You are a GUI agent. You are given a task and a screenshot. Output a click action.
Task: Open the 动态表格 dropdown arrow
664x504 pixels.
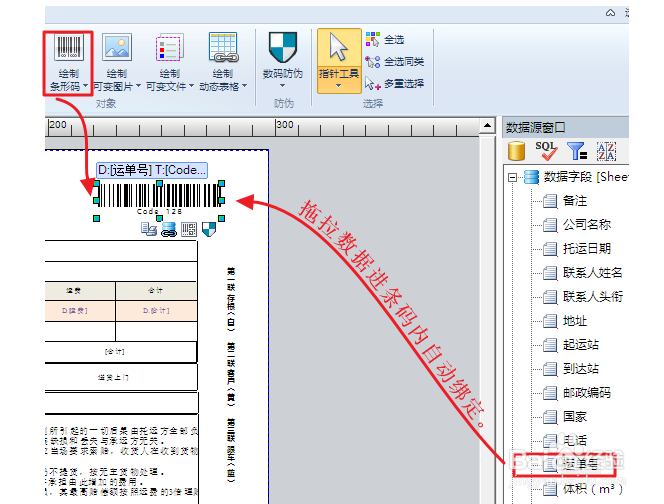[x=244, y=86]
